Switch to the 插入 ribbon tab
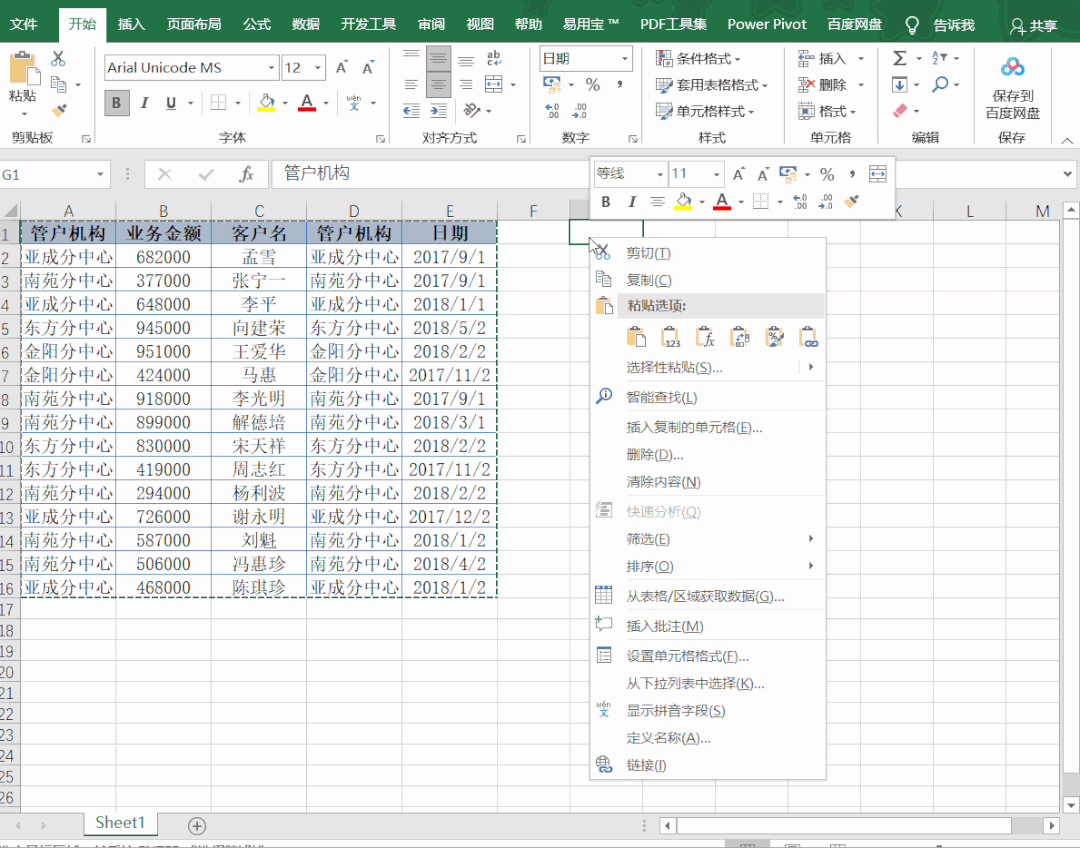1080x848 pixels. click(x=131, y=24)
